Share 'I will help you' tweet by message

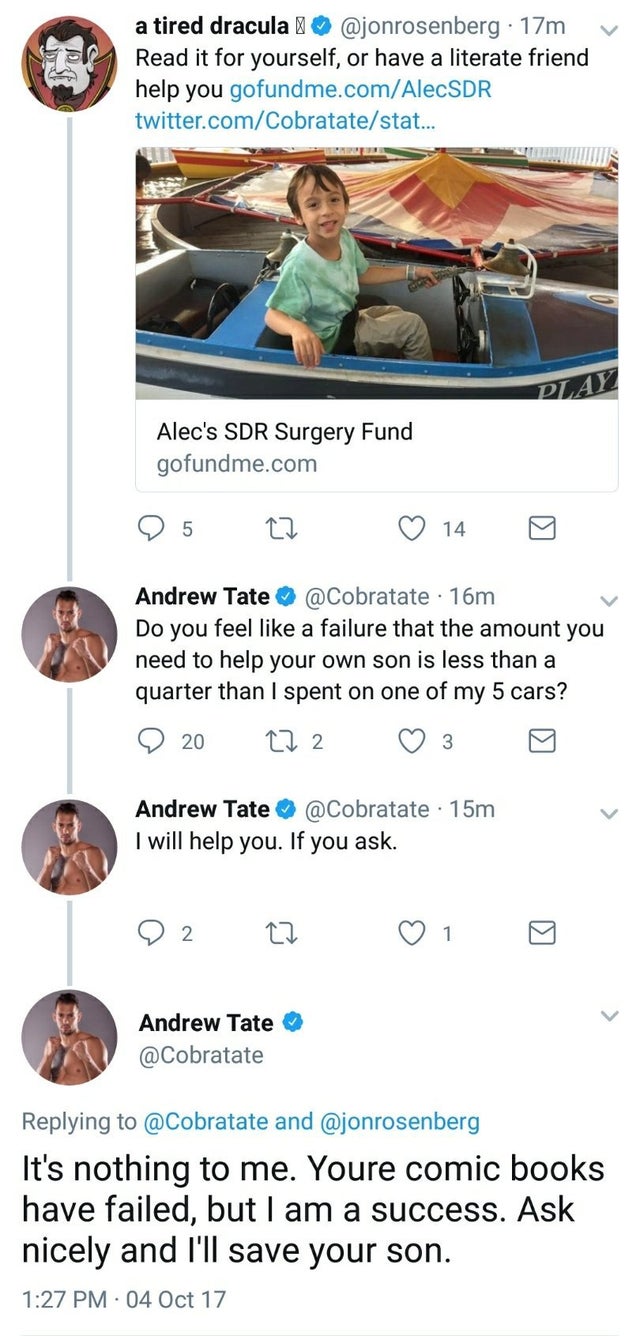(541, 933)
